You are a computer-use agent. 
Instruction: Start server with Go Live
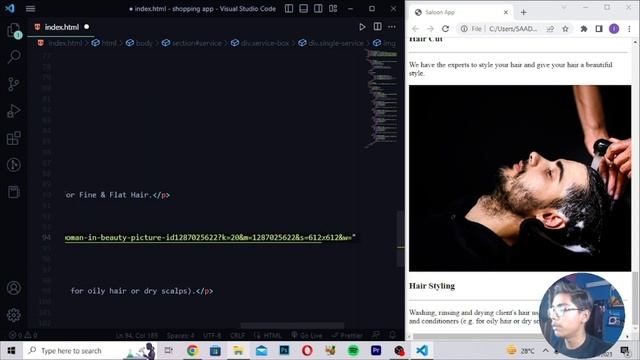pos(307,336)
